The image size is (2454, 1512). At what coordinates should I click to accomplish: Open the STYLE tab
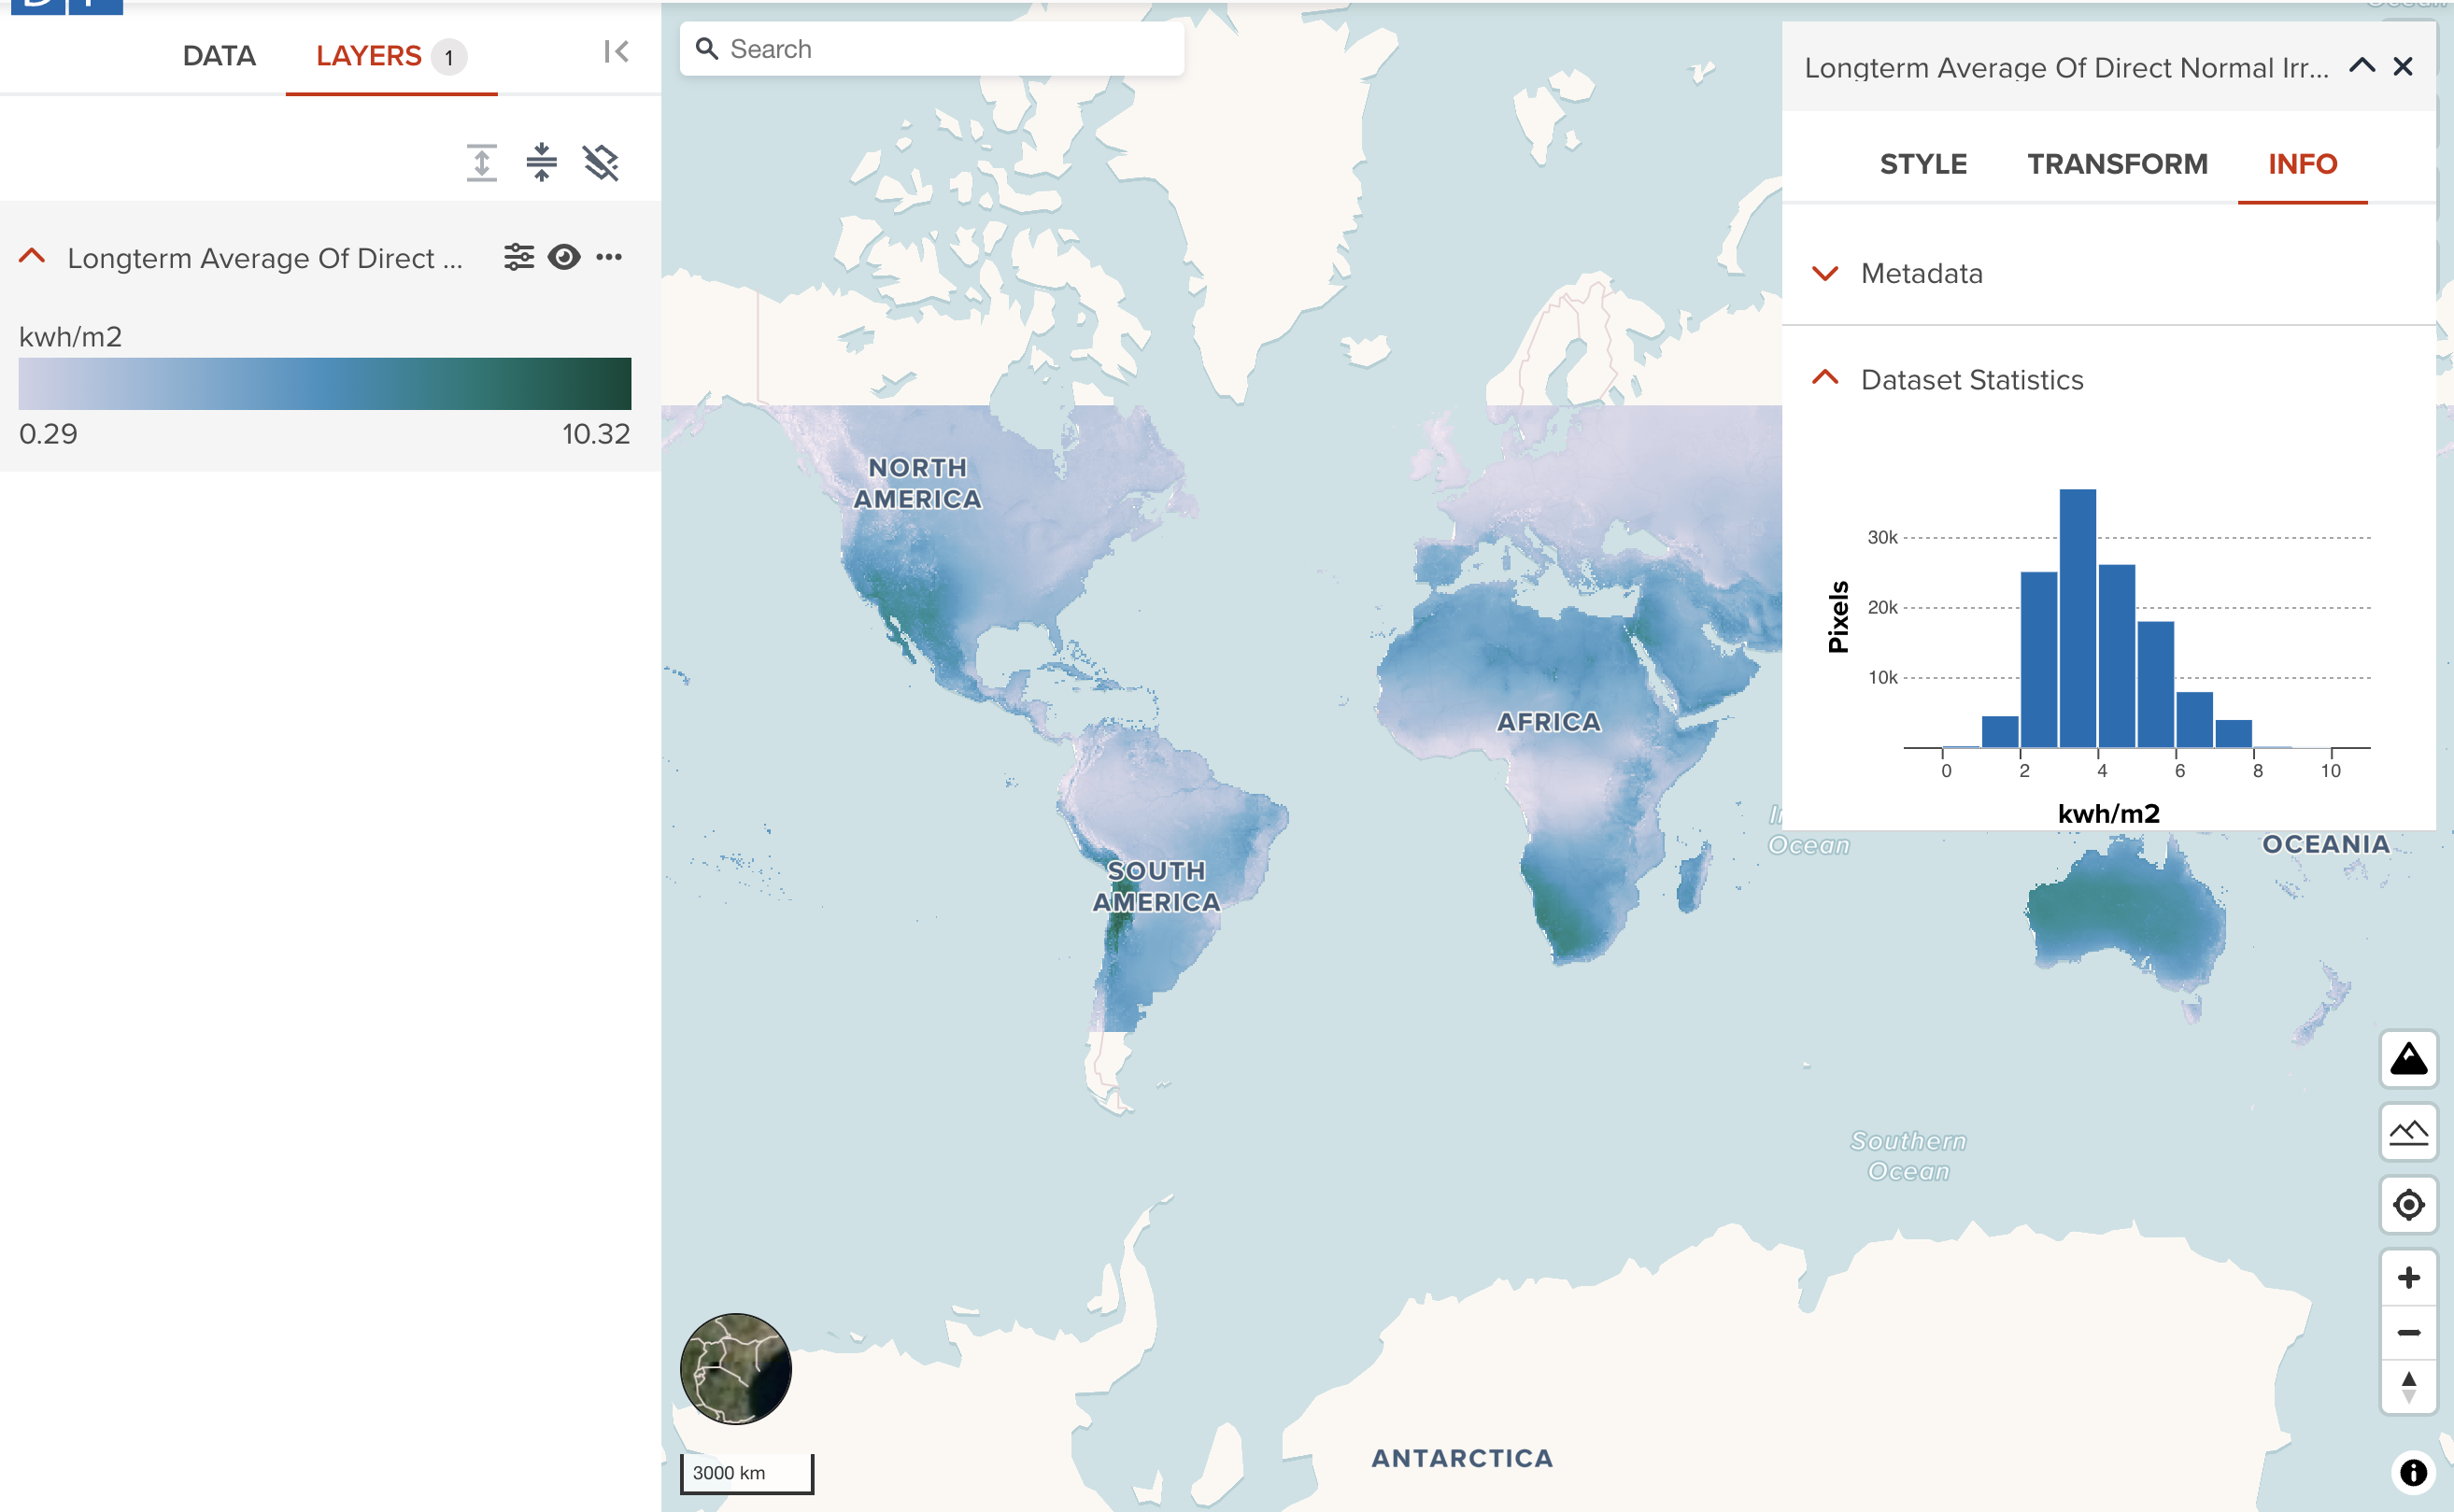1923,164
